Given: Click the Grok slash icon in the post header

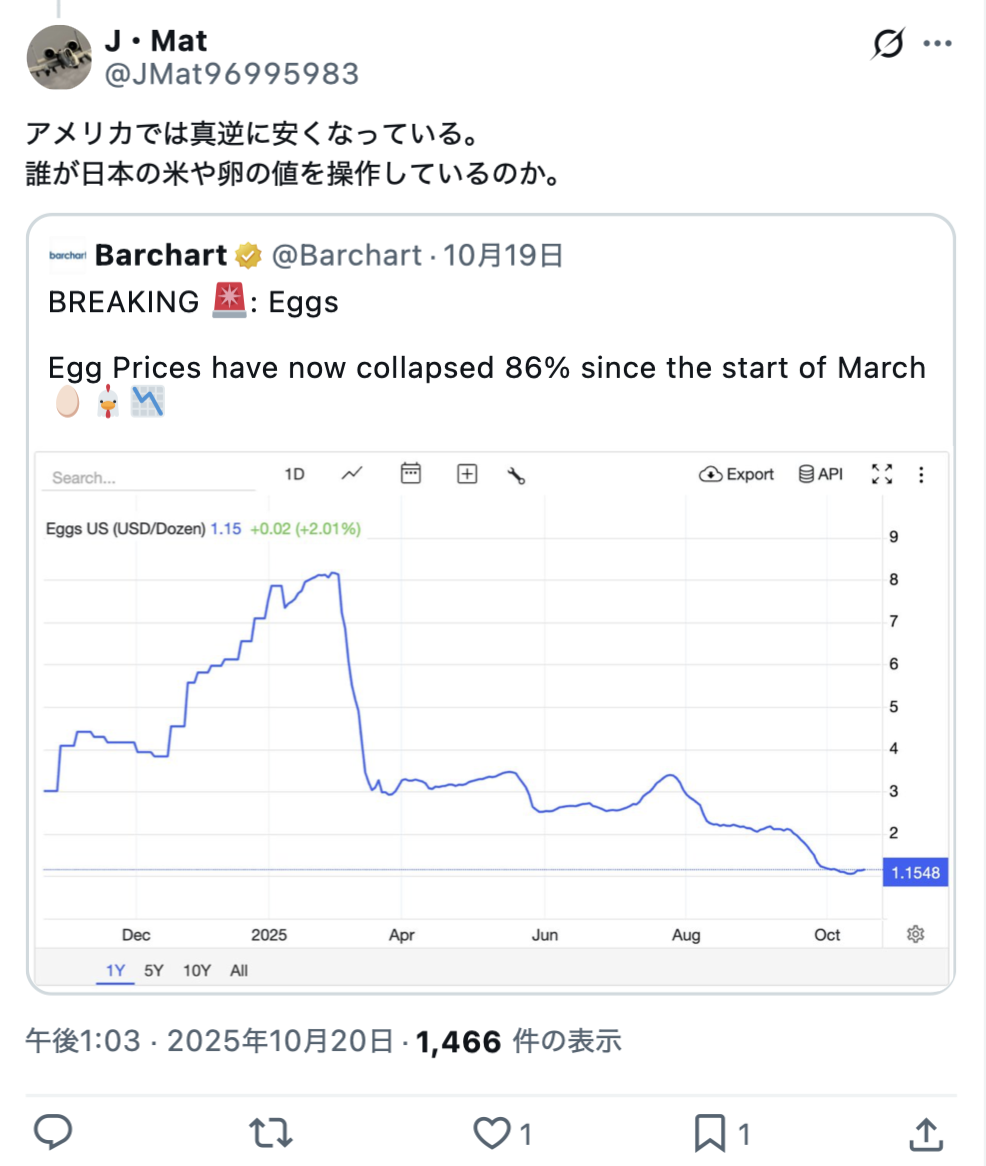Looking at the screenshot, I should pyautogui.click(x=888, y=44).
